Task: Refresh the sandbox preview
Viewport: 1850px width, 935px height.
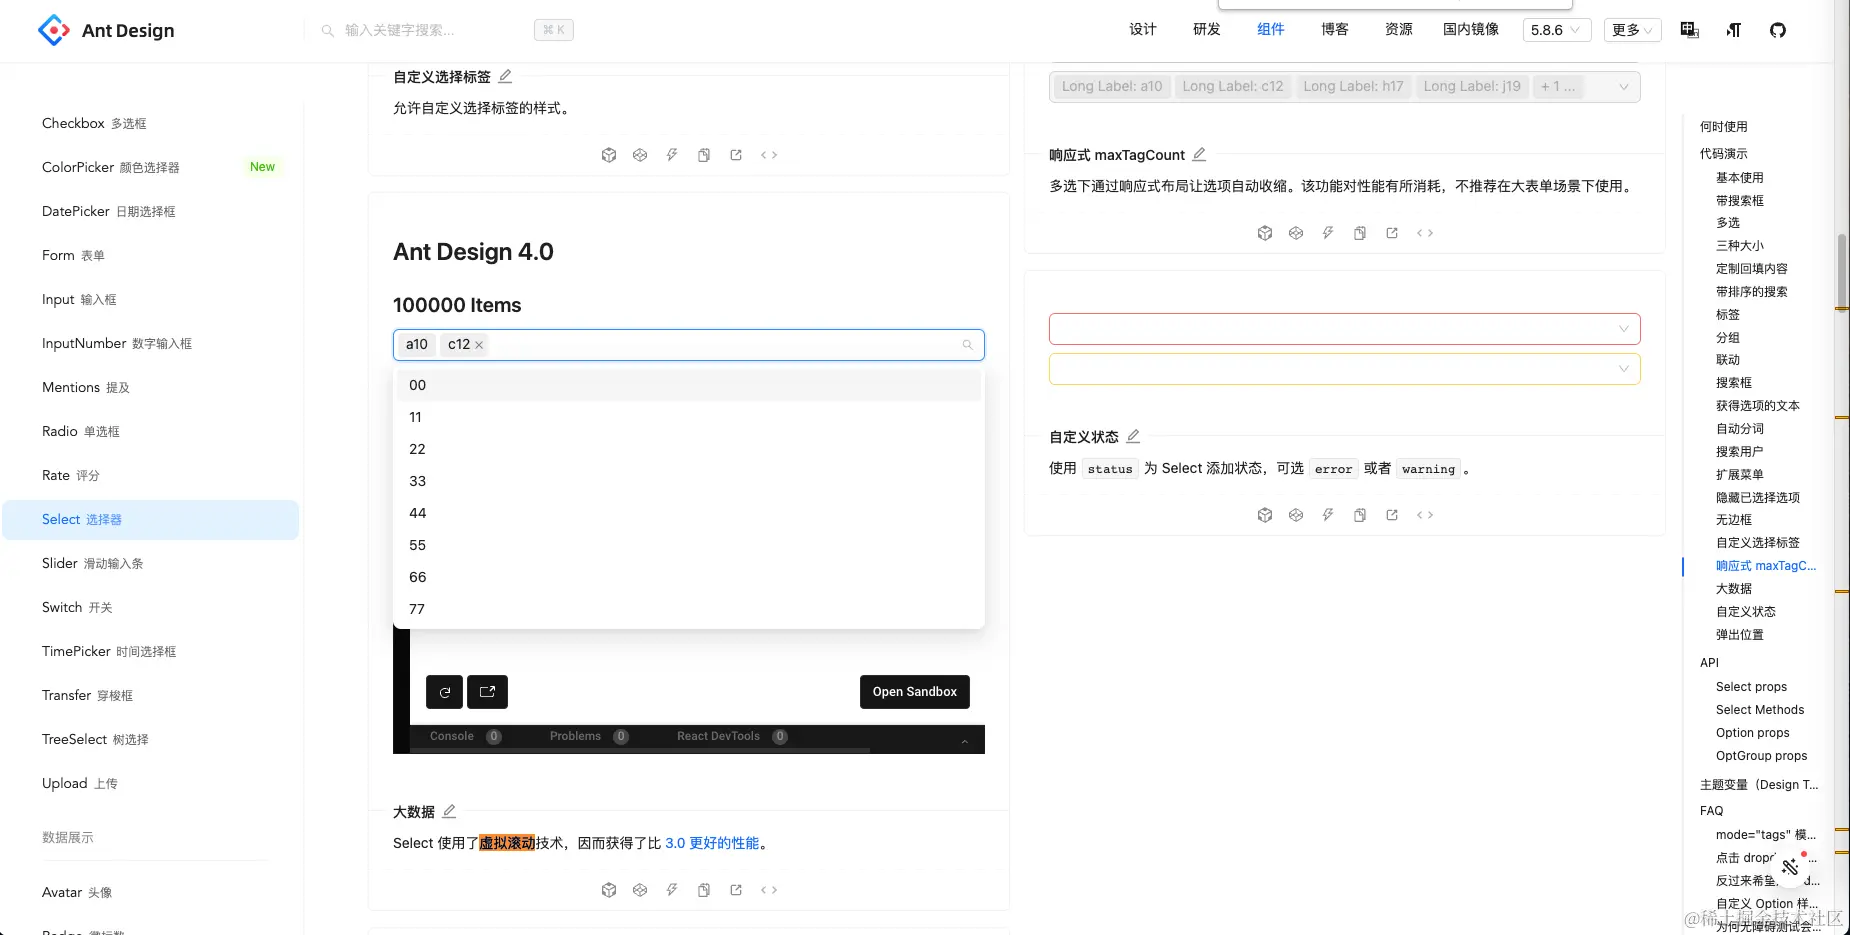Action: [444, 691]
